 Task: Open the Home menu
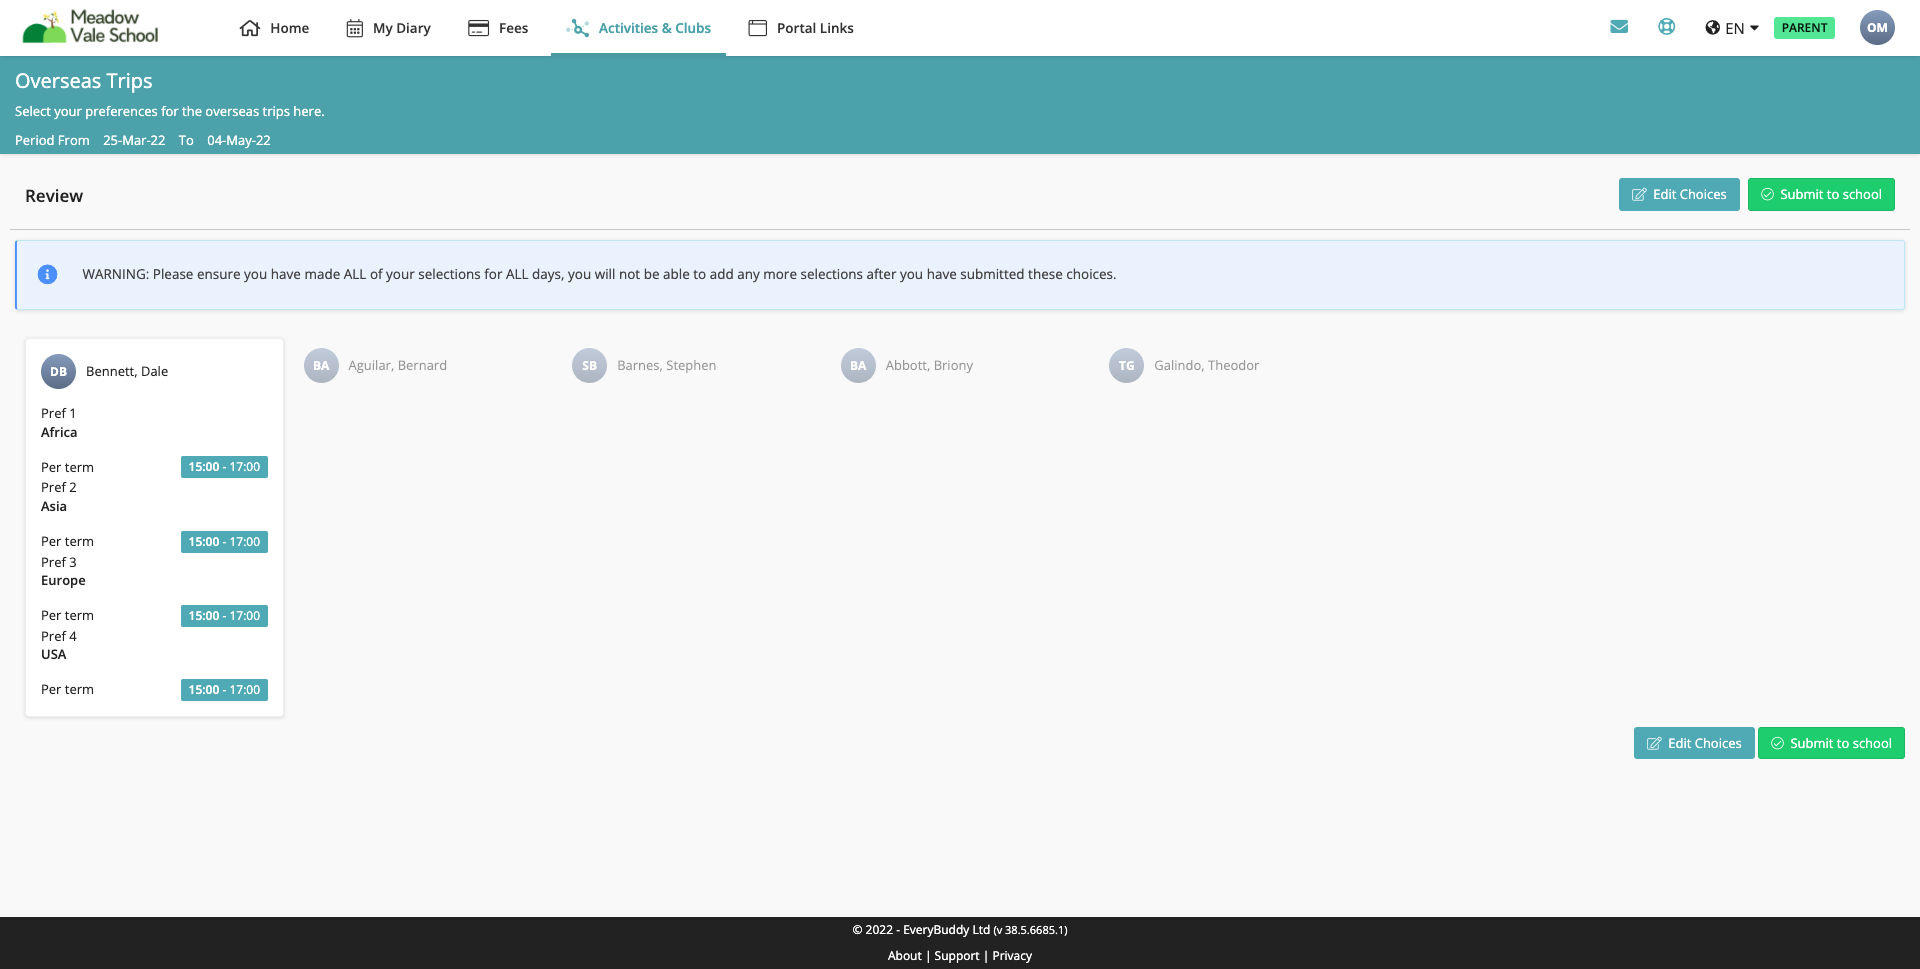click(x=275, y=28)
